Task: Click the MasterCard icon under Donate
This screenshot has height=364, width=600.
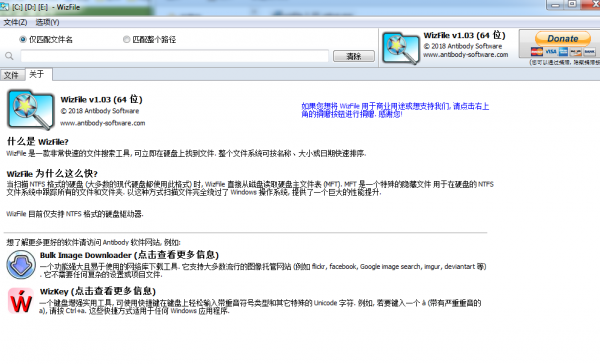Action: pos(537,52)
